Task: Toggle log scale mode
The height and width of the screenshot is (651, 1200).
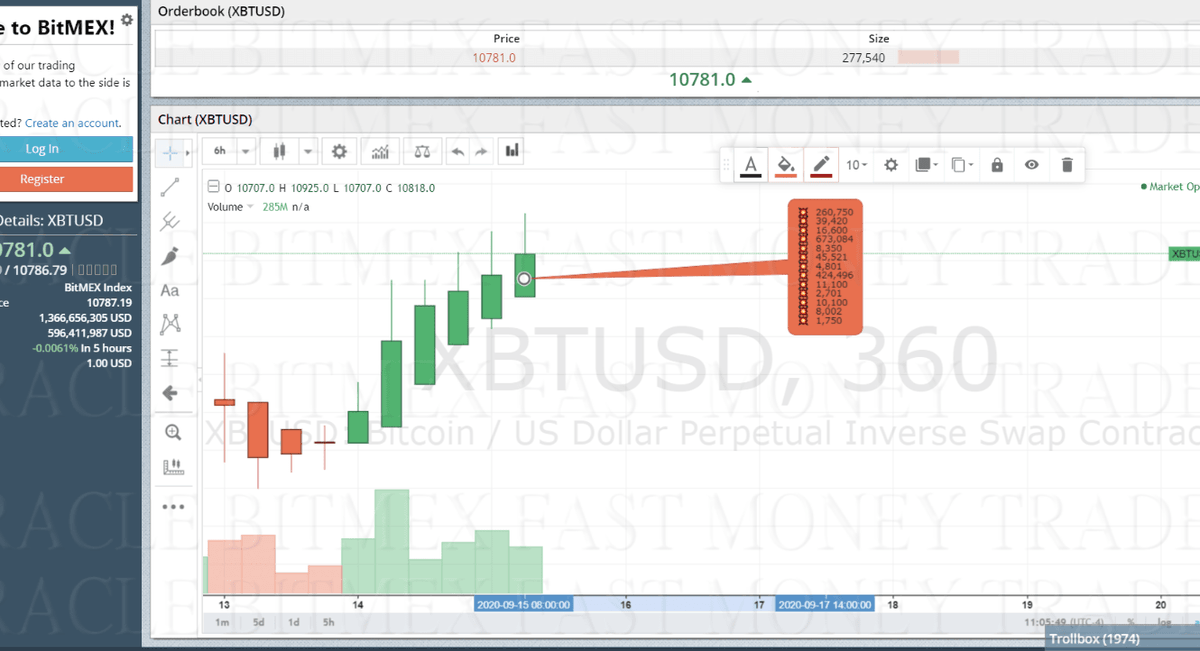Action: pos(1164,622)
